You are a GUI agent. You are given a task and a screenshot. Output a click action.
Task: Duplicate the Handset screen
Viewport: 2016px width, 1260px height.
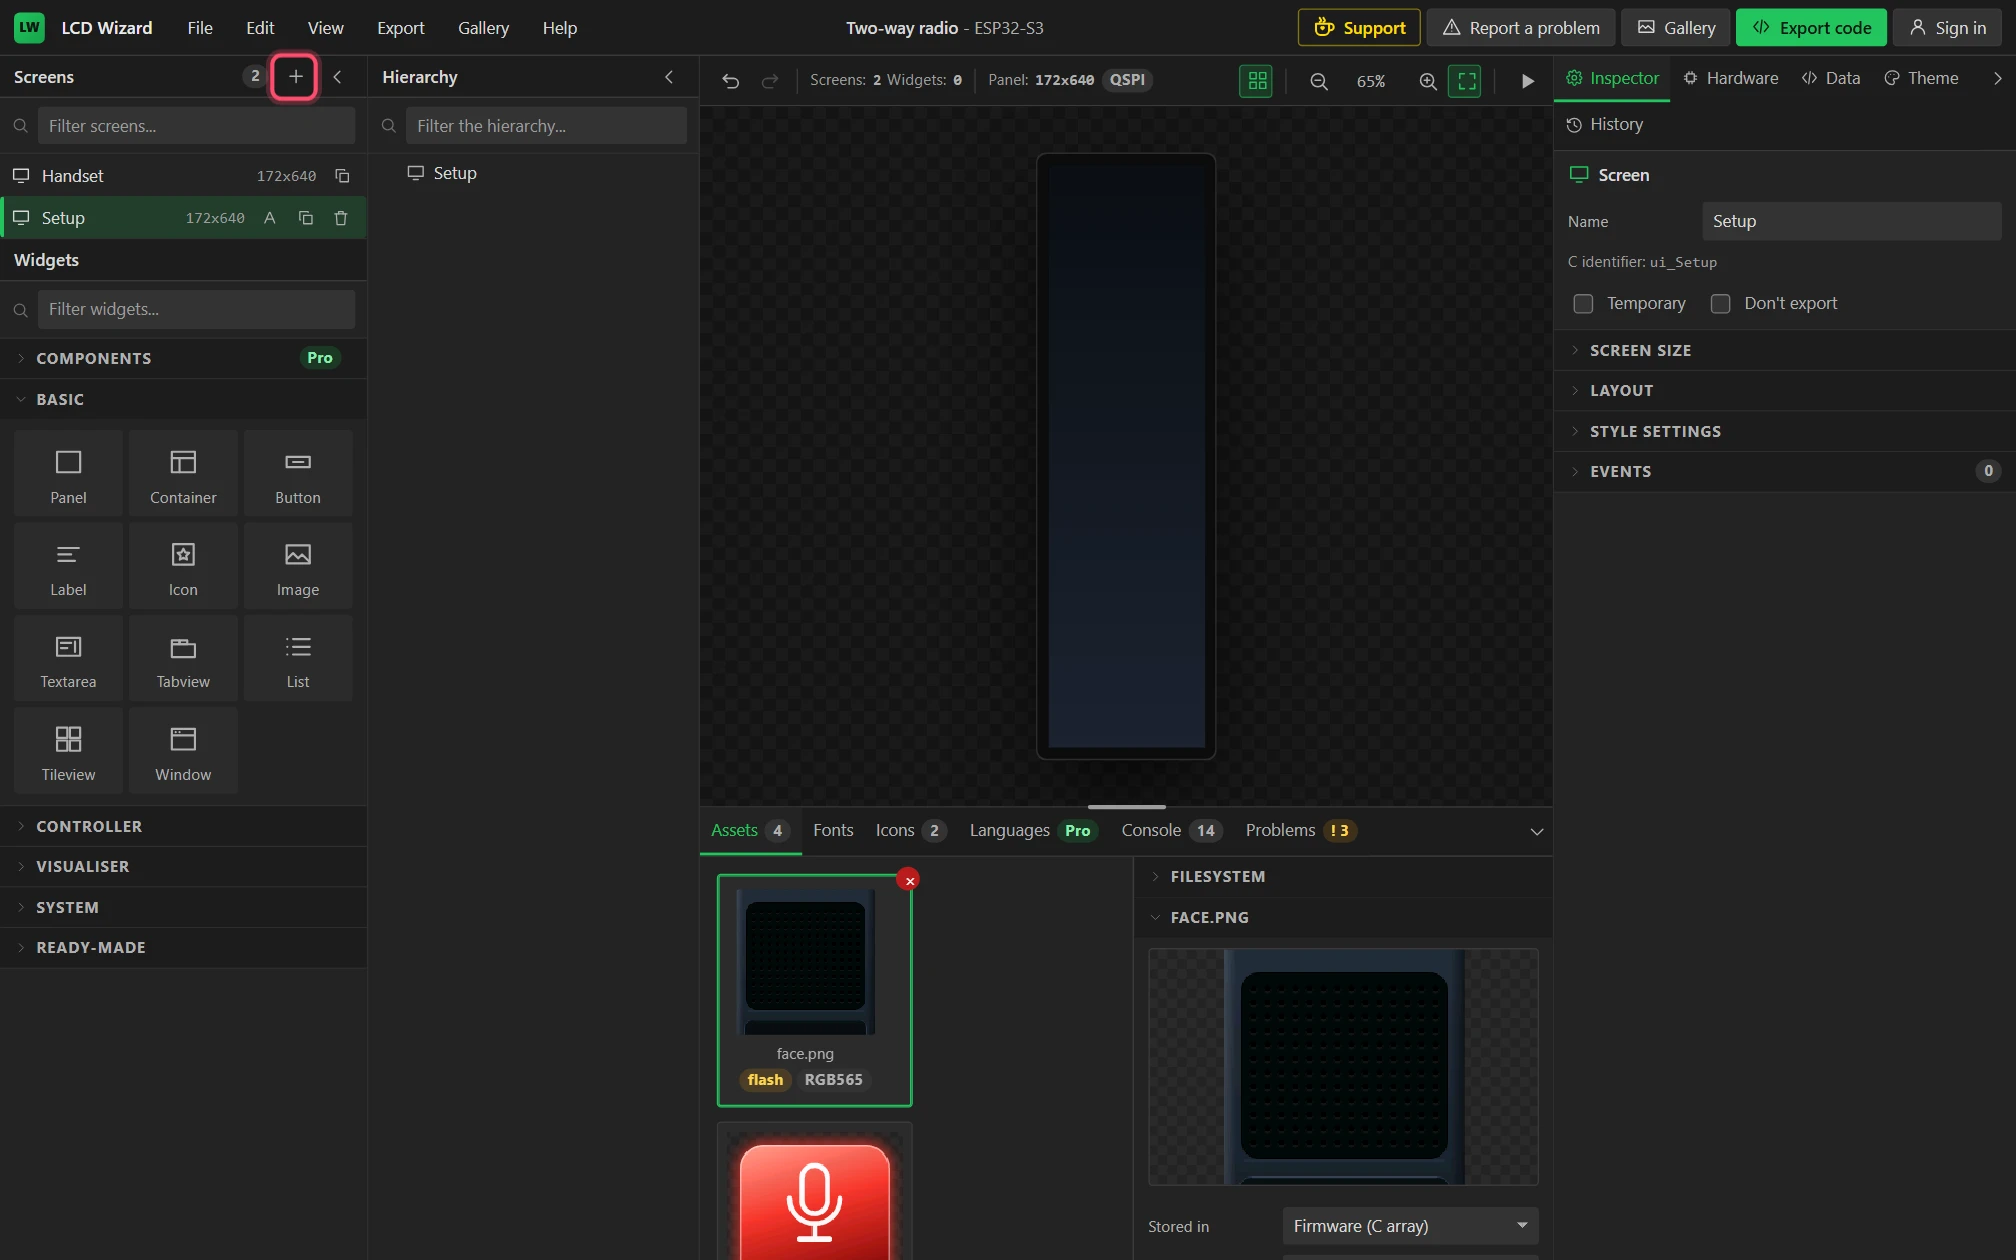(342, 176)
